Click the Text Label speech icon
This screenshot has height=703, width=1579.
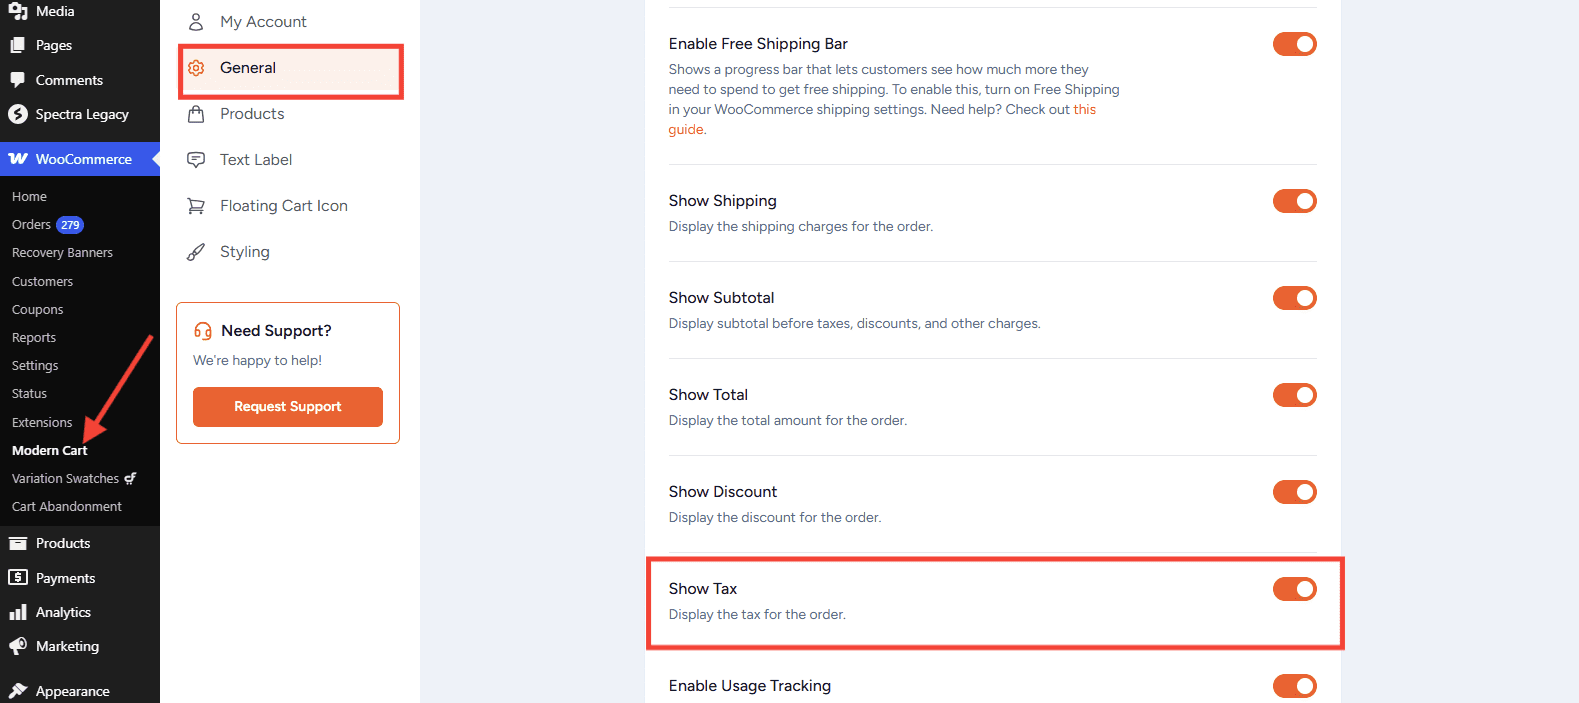tap(196, 160)
